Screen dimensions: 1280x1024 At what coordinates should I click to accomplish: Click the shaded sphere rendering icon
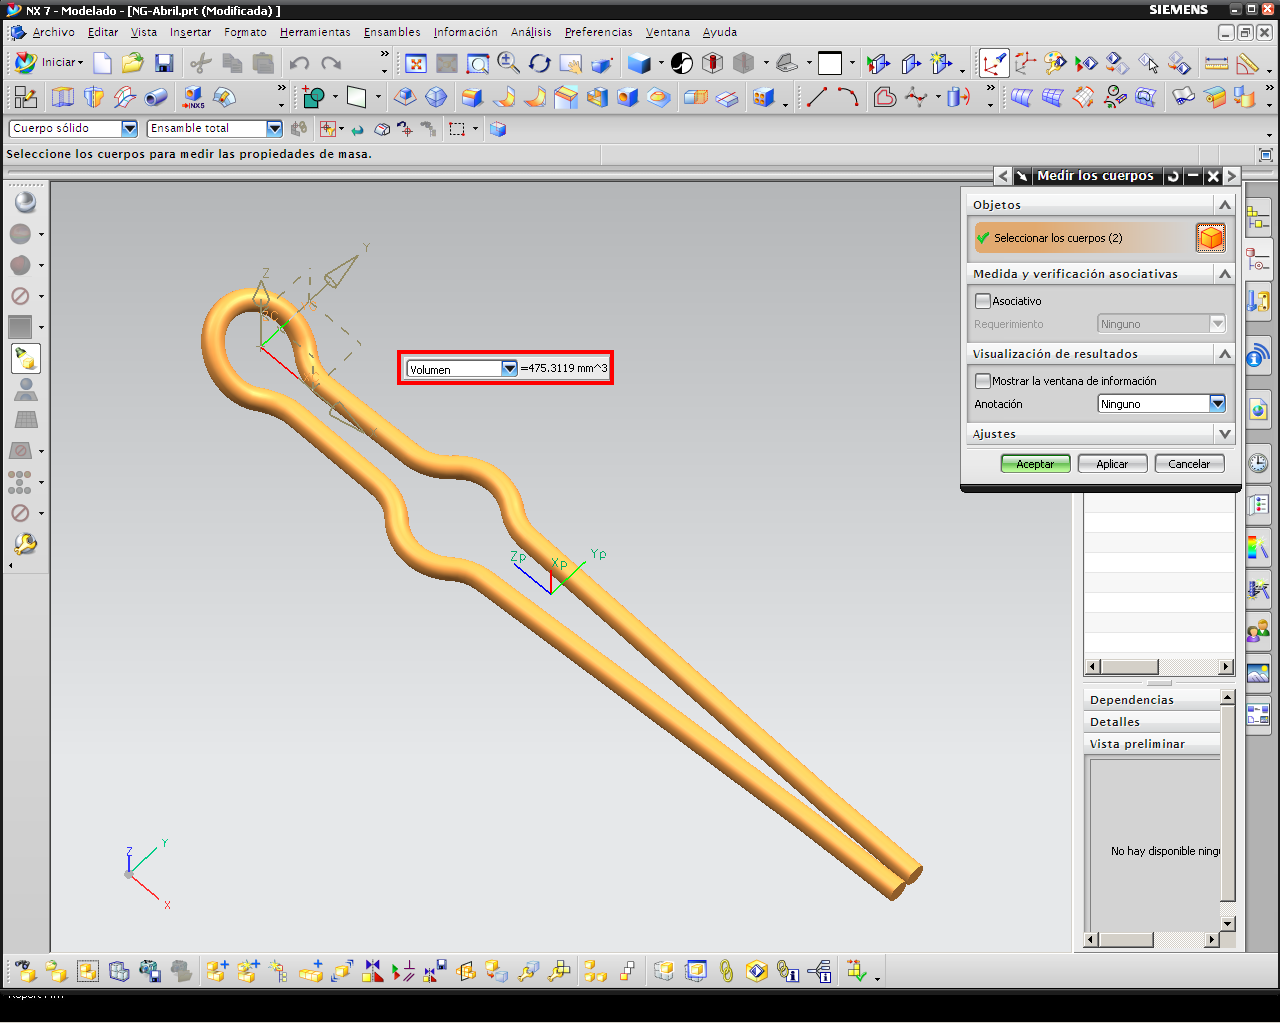25,202
